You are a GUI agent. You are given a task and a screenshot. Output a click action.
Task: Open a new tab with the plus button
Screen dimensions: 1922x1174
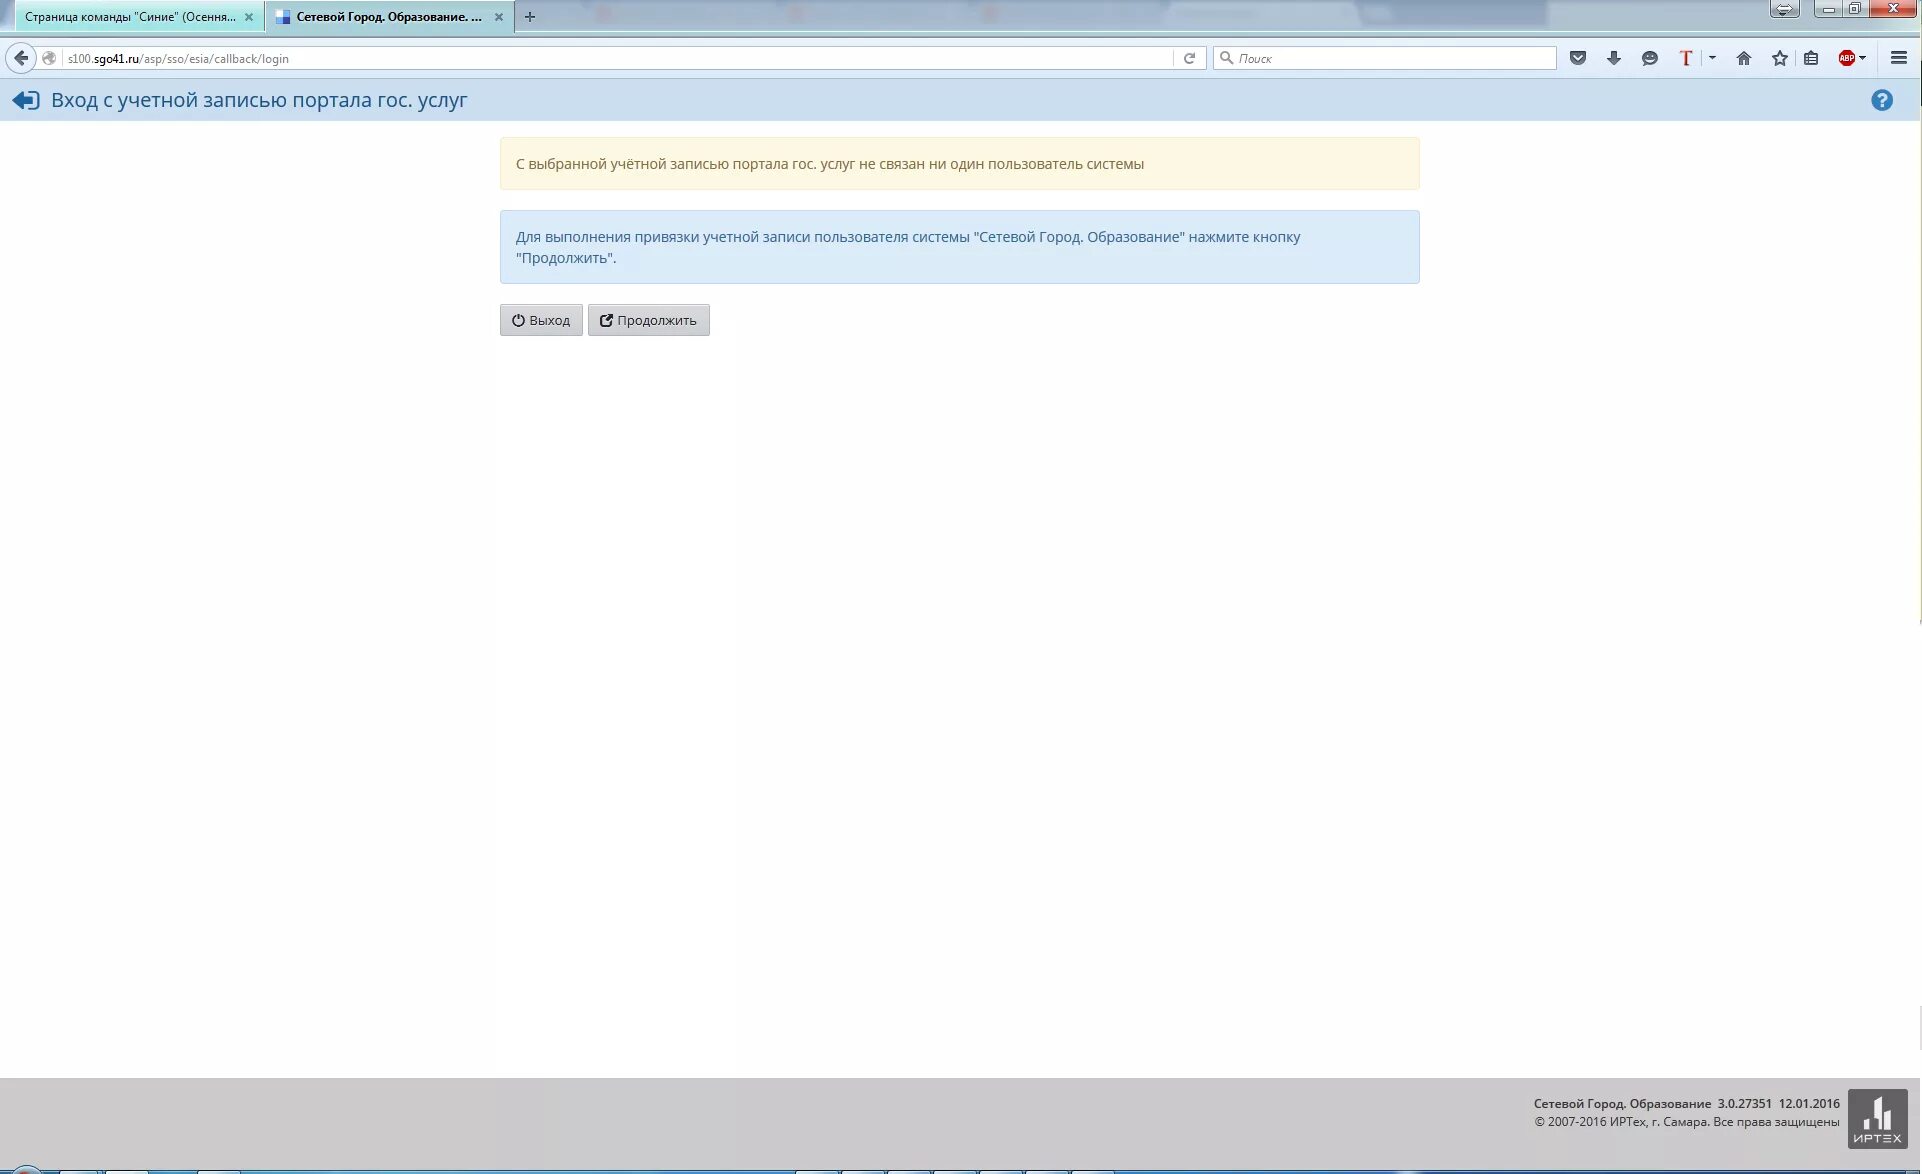point(530,17)
